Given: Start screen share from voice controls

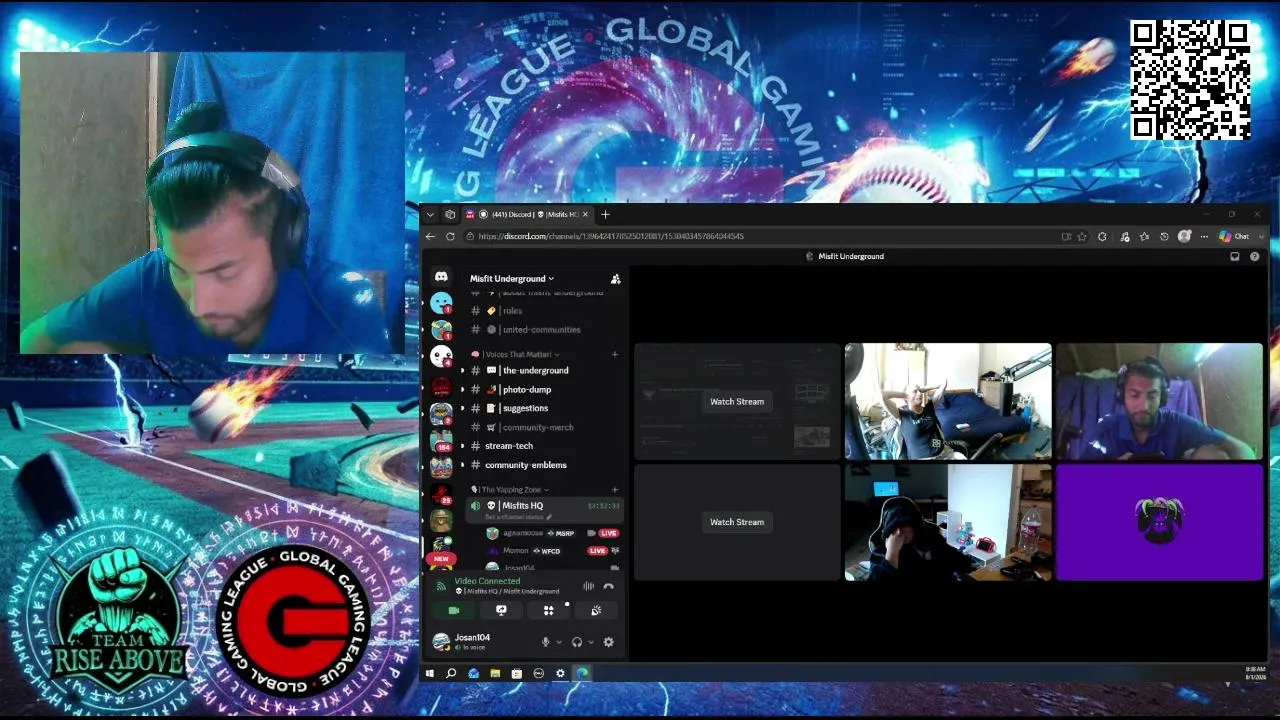Looking at the screenshot, I should tap(501, 610).
